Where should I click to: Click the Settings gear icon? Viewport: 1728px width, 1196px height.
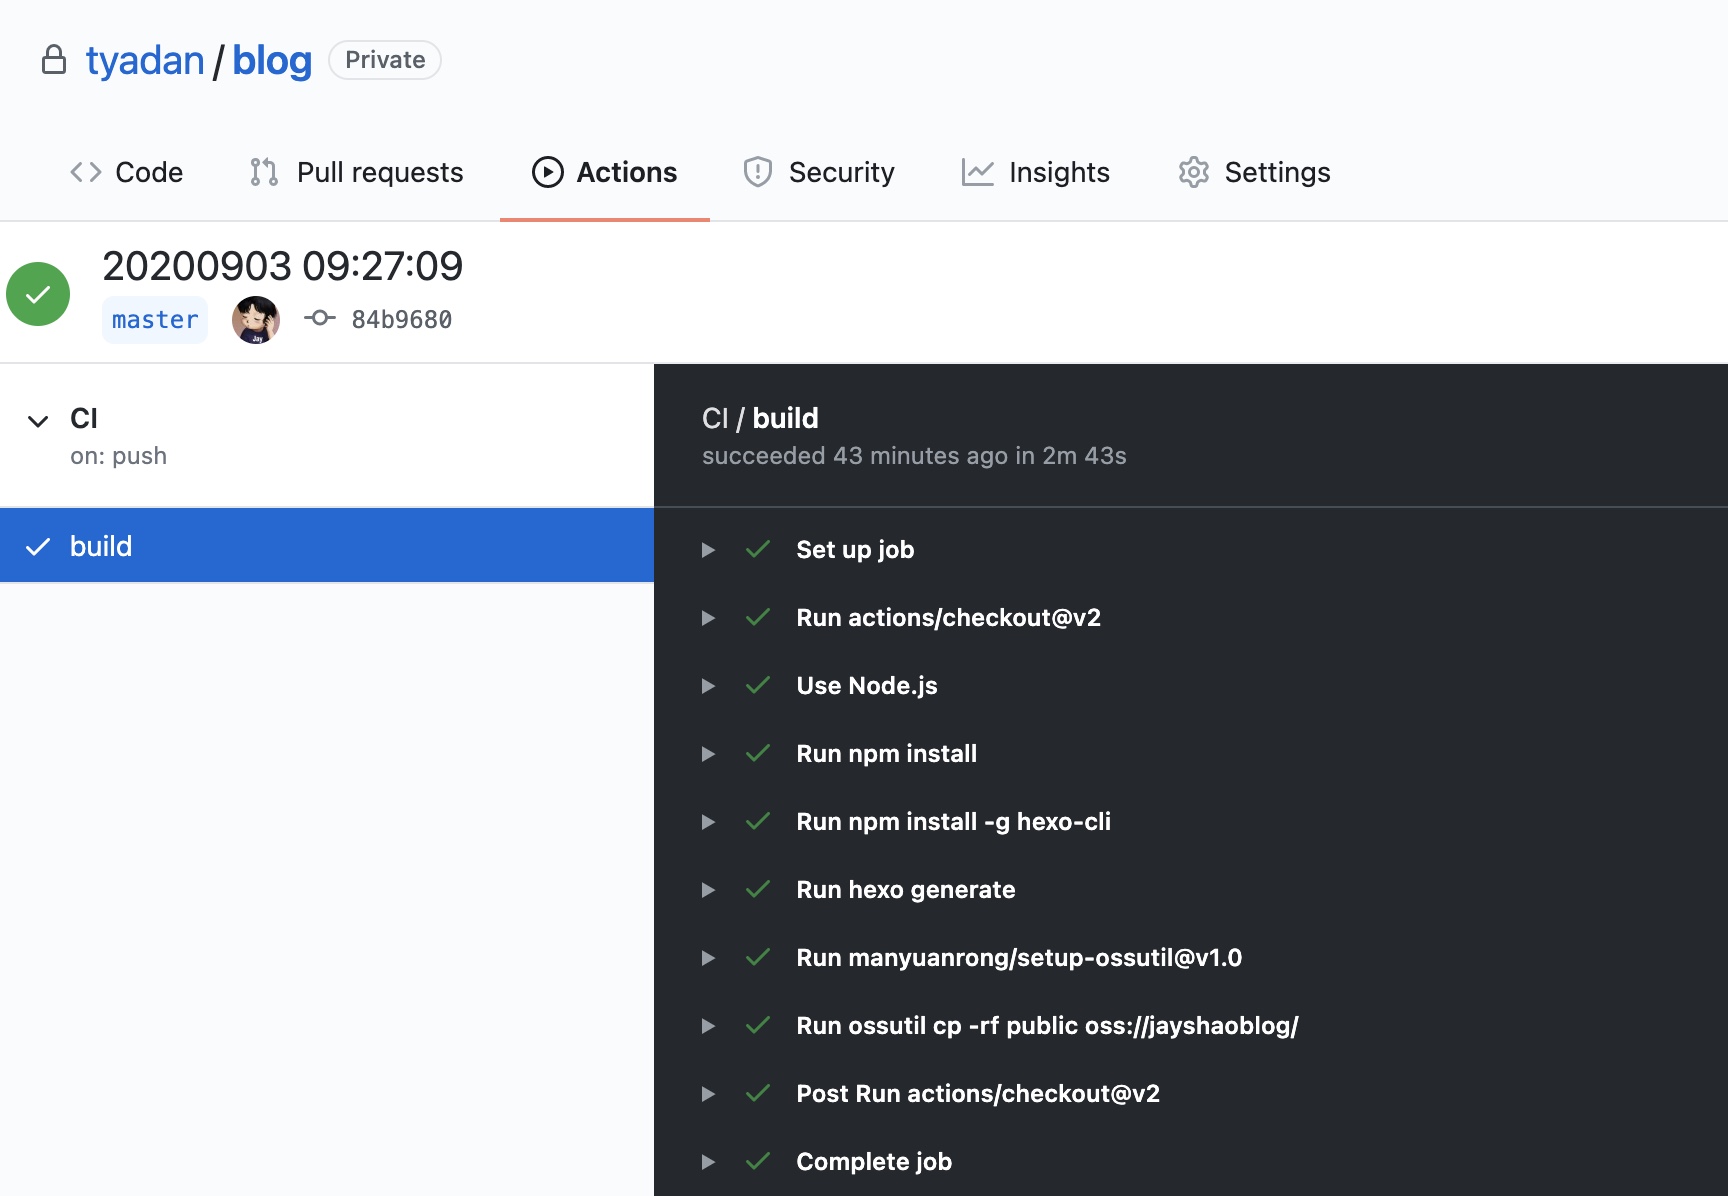tap(1193, 172)
